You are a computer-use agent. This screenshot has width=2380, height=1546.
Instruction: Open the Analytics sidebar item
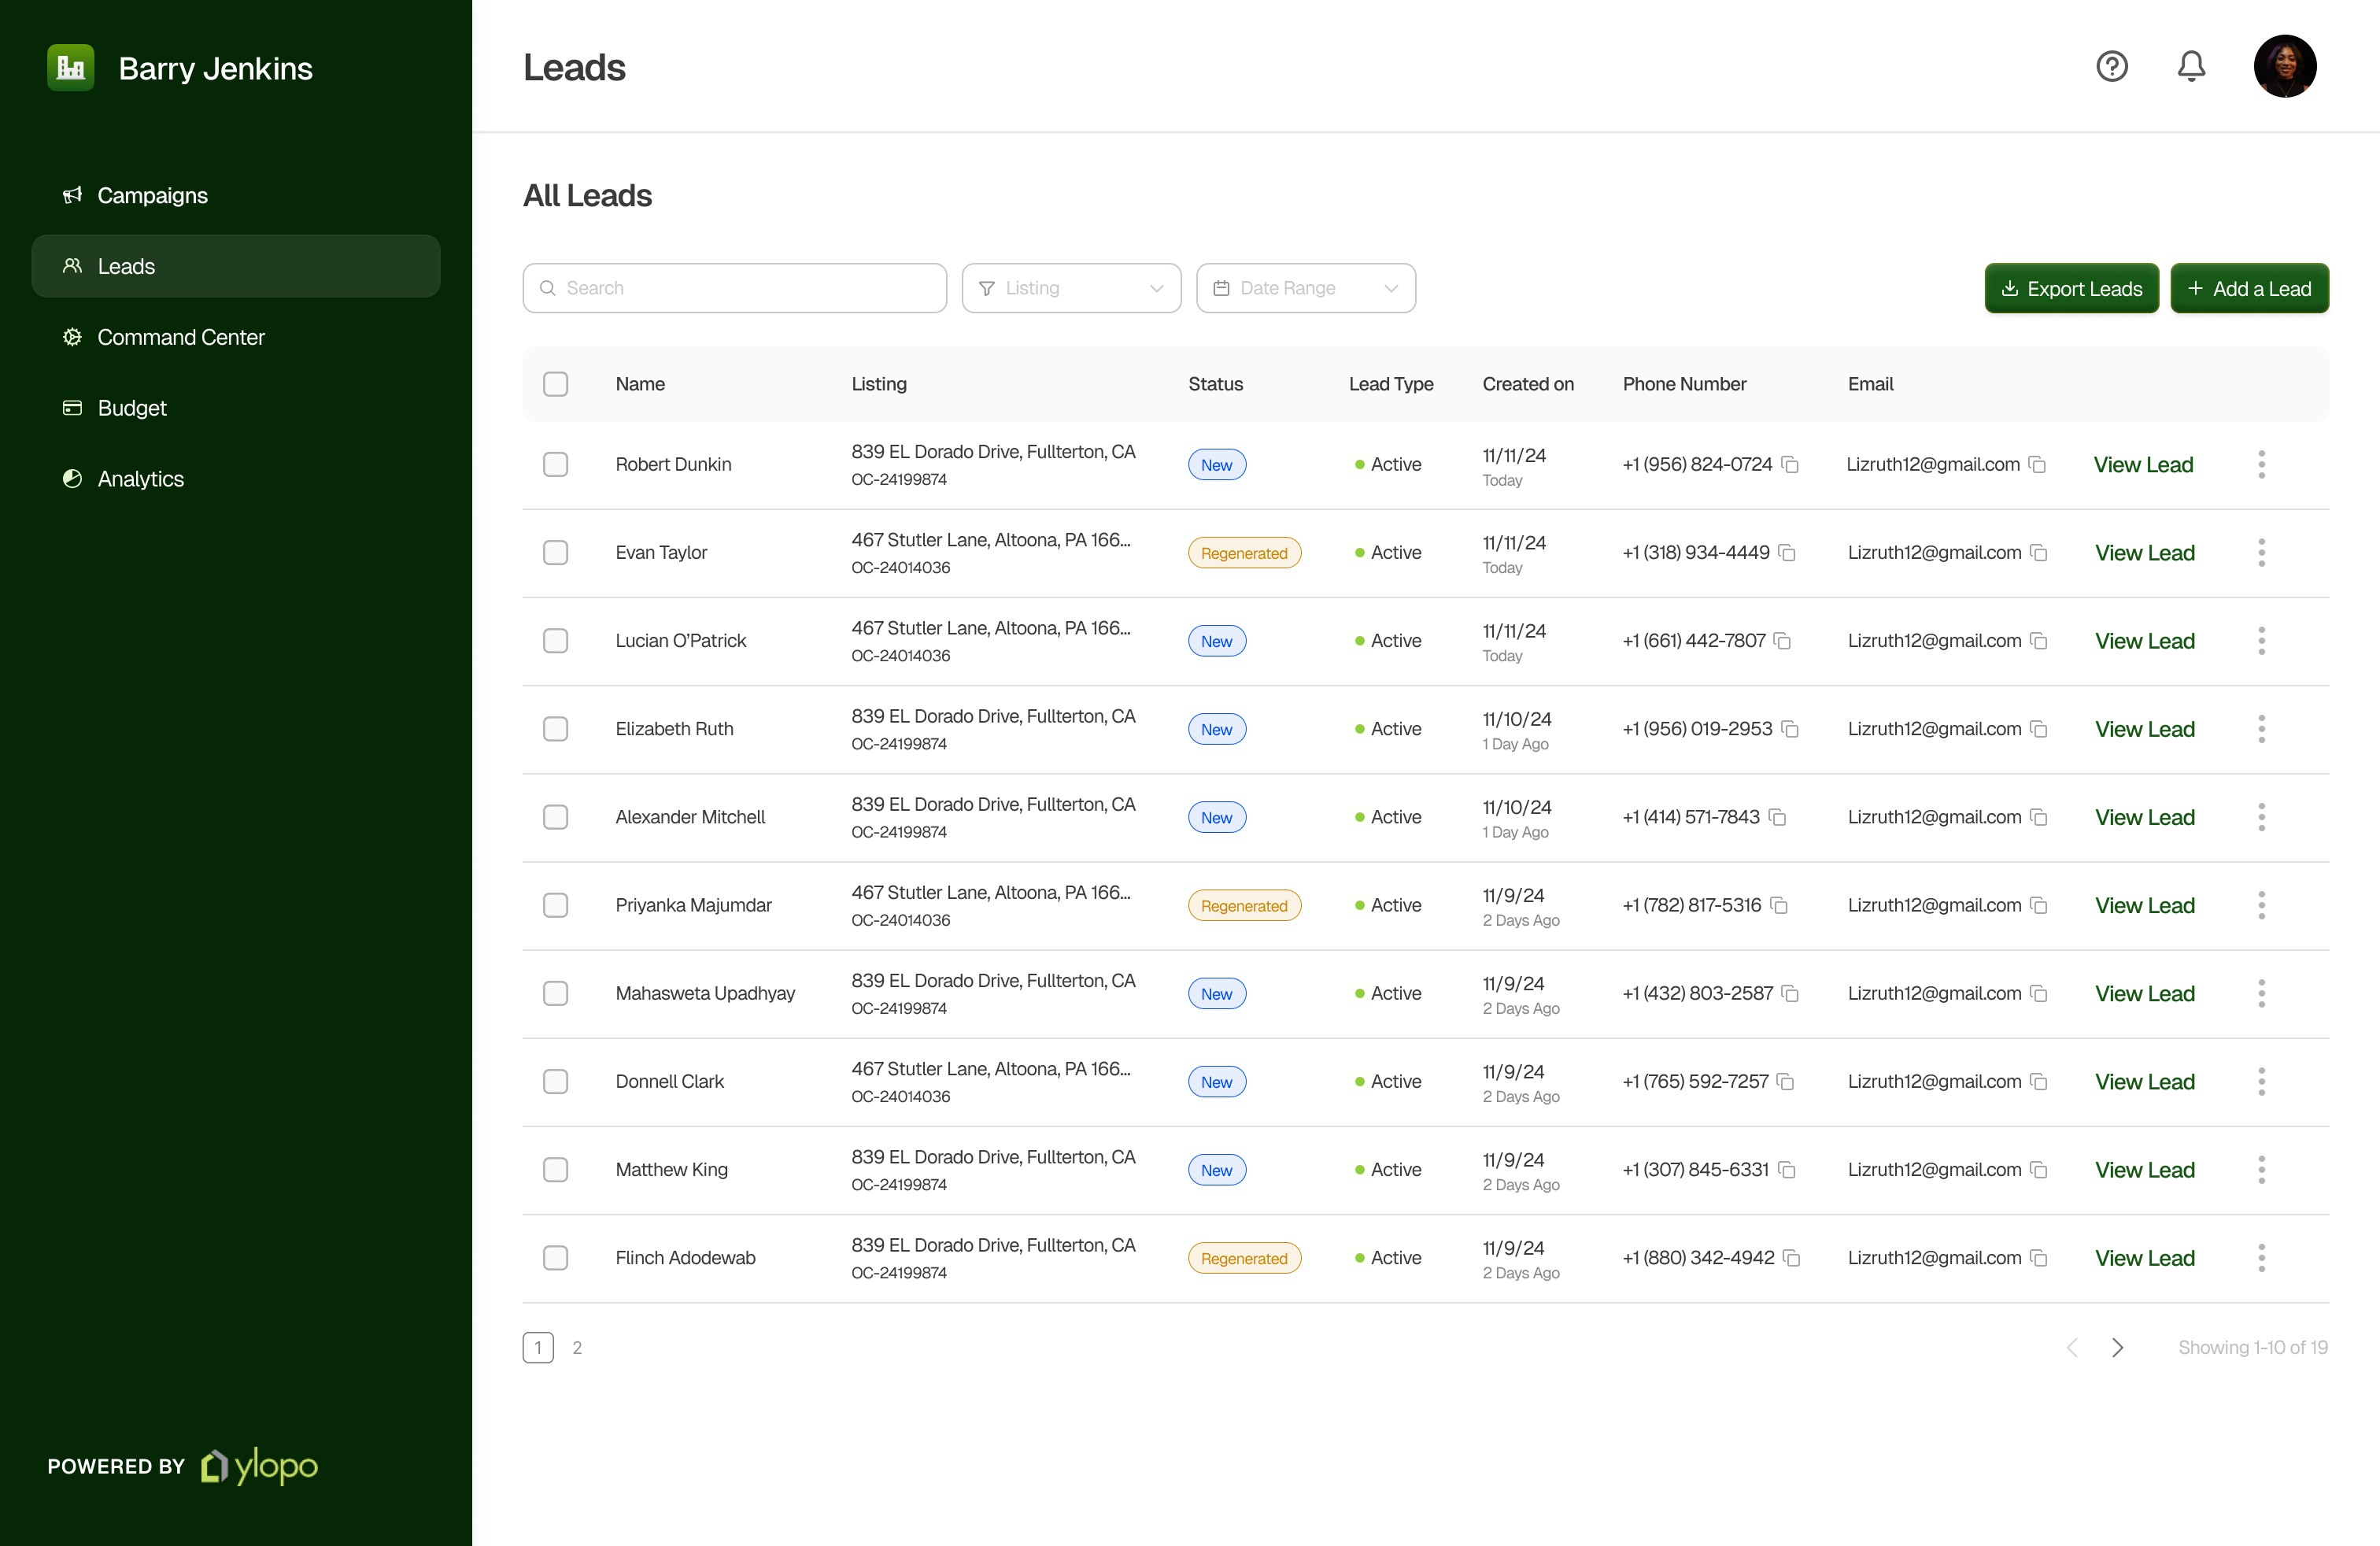tap(140, 479)
